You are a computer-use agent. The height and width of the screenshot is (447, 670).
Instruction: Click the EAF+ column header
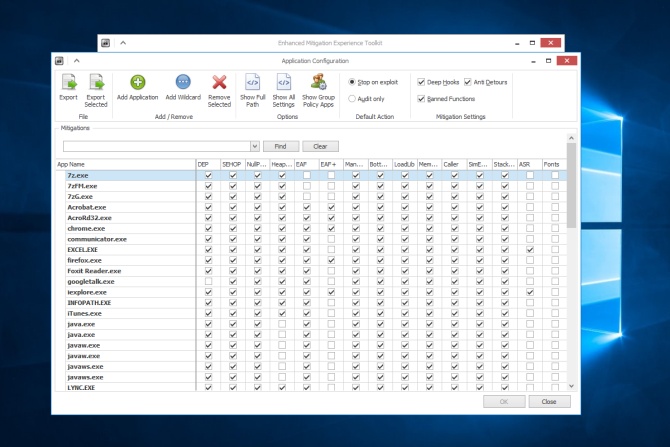331,165
